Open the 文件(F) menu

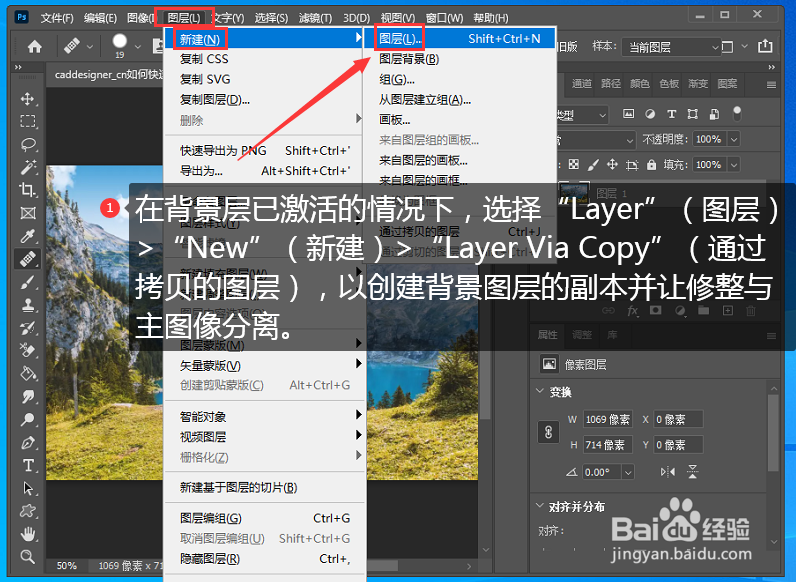pos(57,18)
